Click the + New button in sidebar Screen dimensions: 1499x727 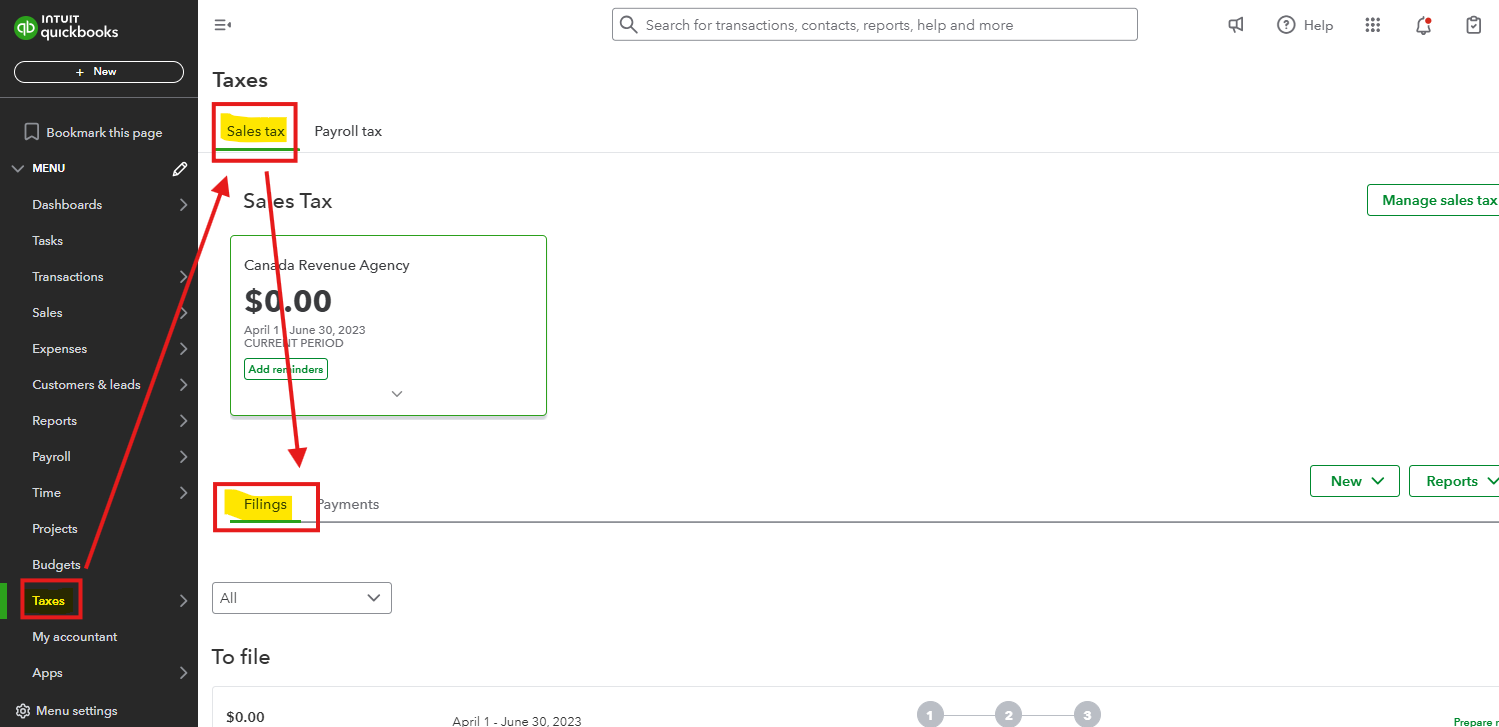coord(99,72)
